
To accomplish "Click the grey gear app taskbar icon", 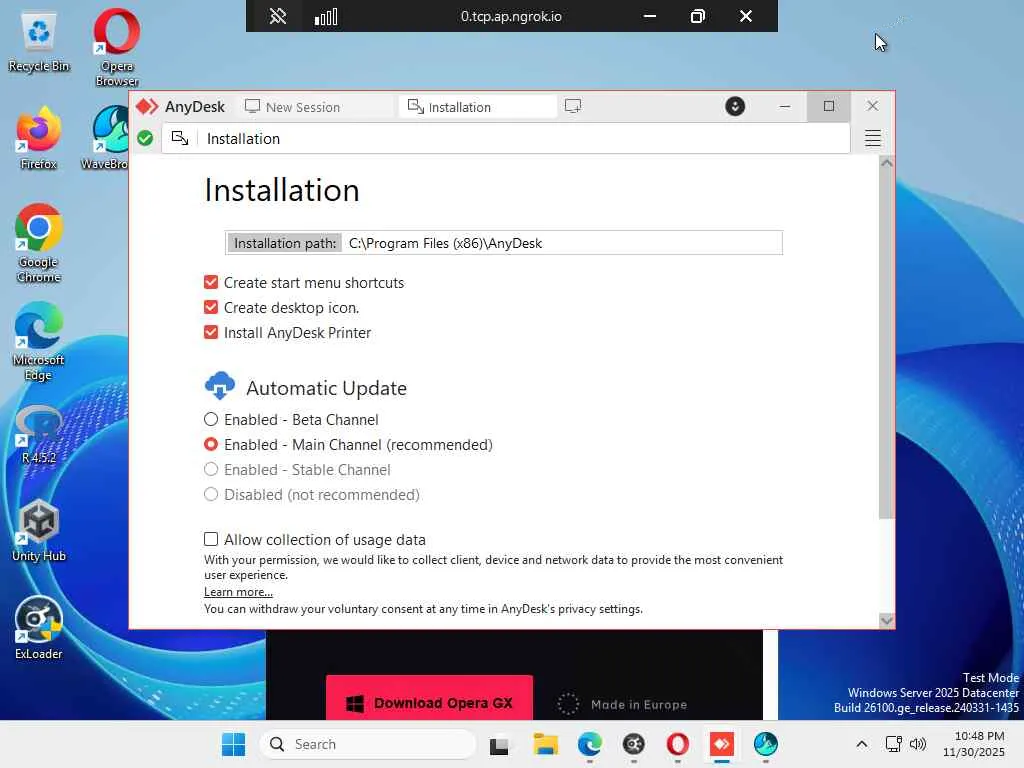I will (x=633, y=744).
